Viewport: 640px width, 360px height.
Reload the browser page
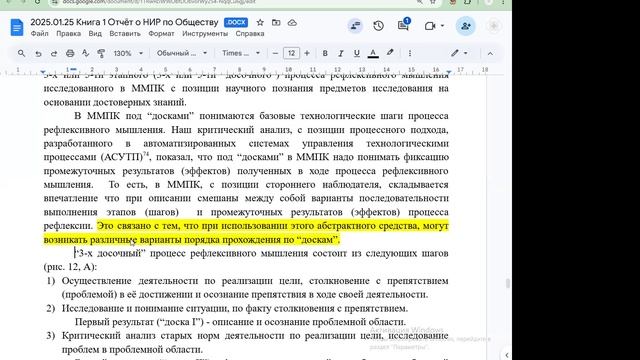[x=37, y=2]
